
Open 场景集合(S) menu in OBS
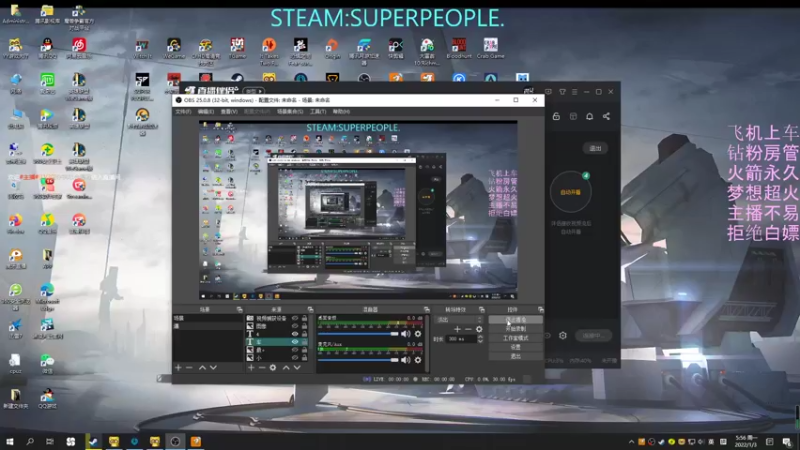pyautogui.click(x=290, y=111)
